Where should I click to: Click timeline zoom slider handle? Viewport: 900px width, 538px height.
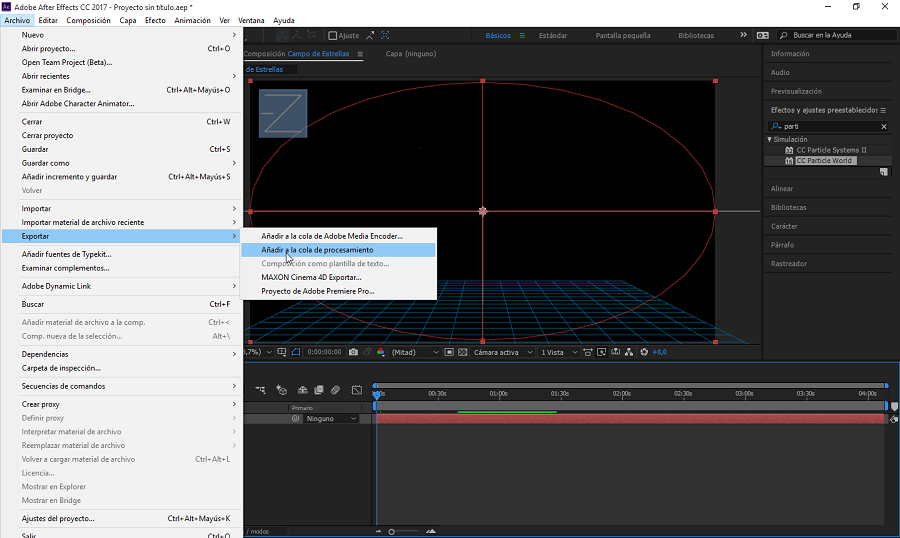click(x=391, y=532)
